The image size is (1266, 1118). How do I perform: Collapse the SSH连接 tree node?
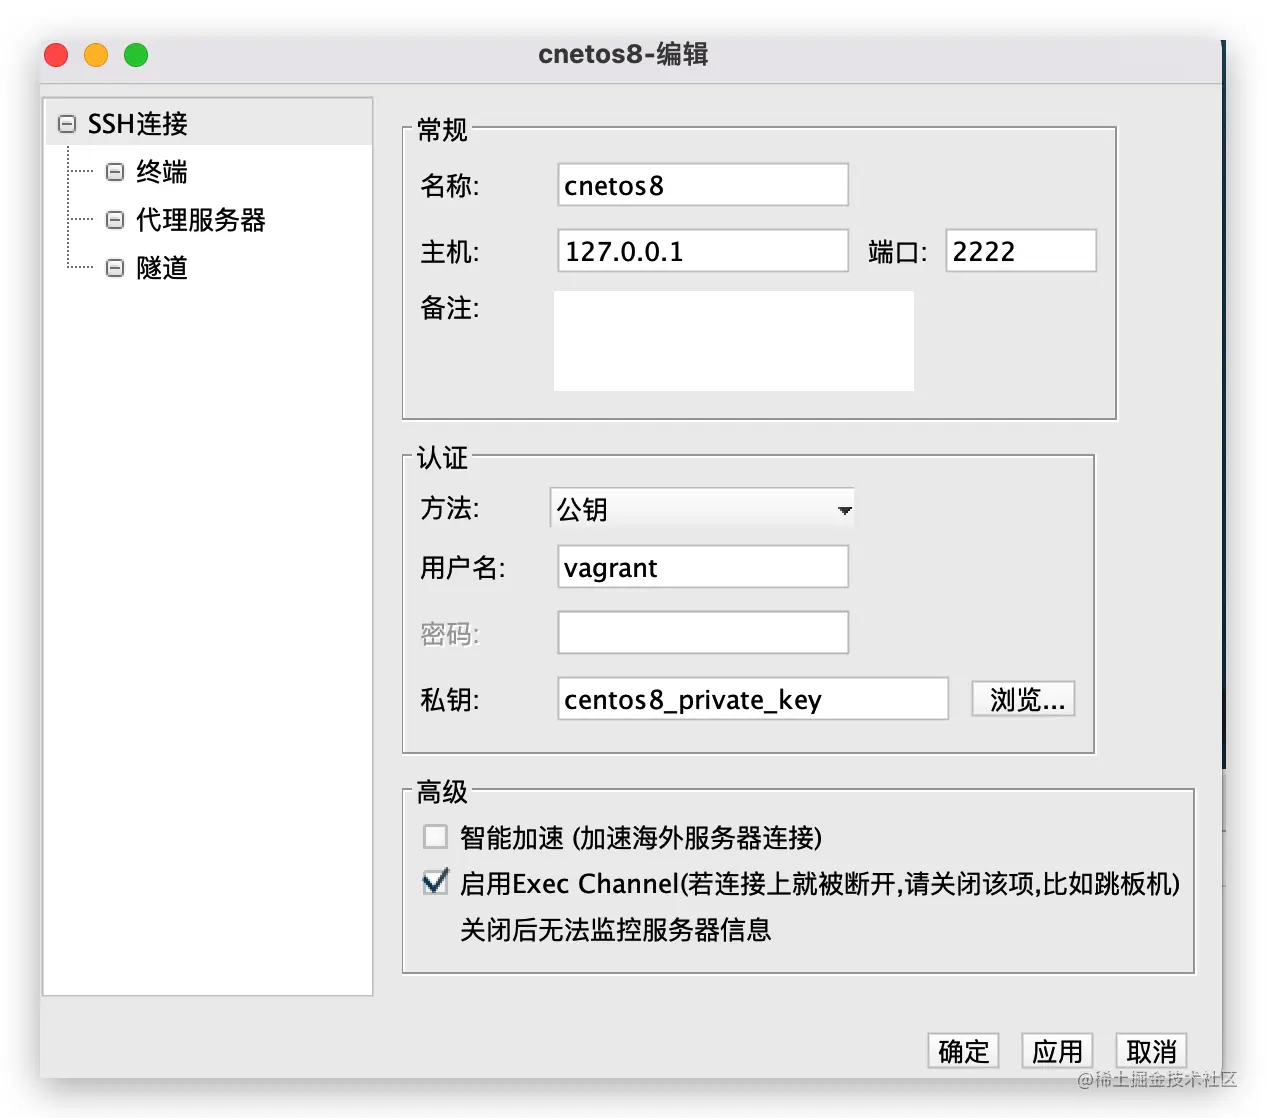tap(67, 124)
